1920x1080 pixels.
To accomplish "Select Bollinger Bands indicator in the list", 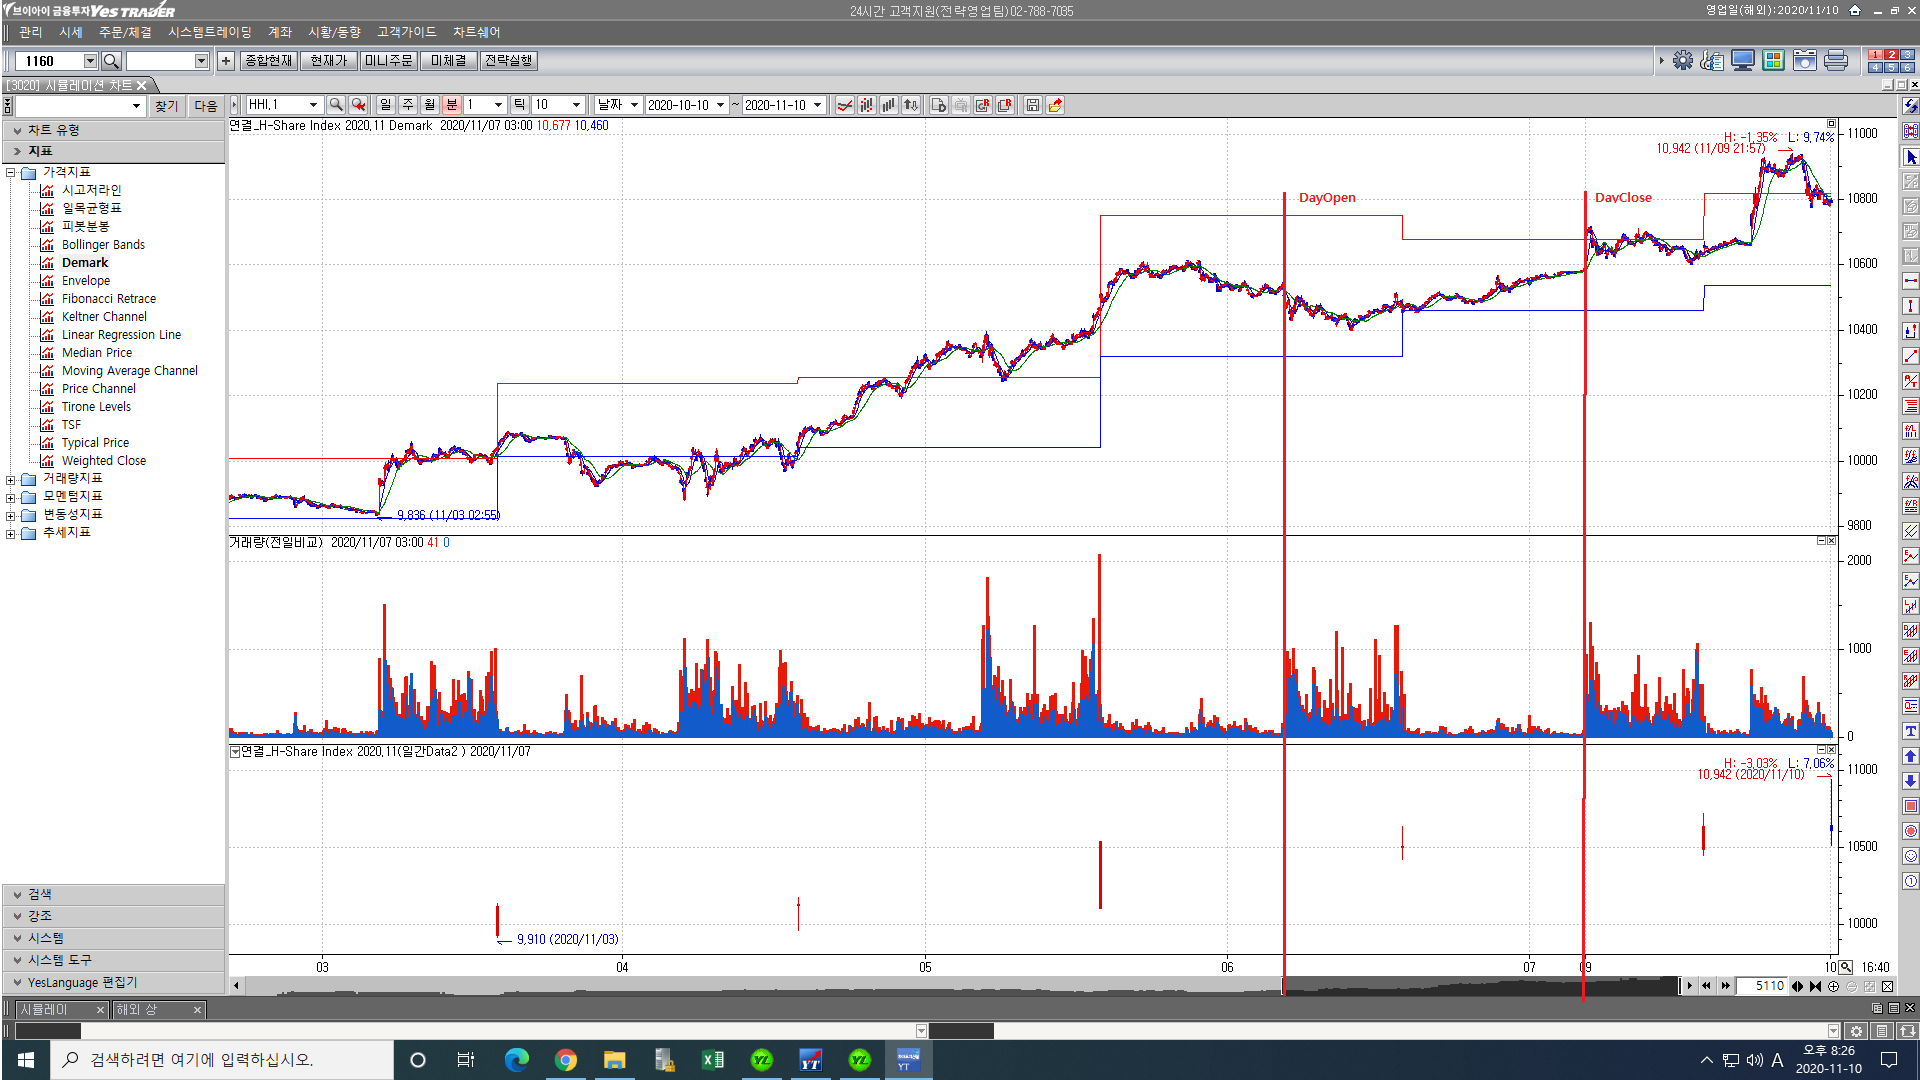I will 103,245.
